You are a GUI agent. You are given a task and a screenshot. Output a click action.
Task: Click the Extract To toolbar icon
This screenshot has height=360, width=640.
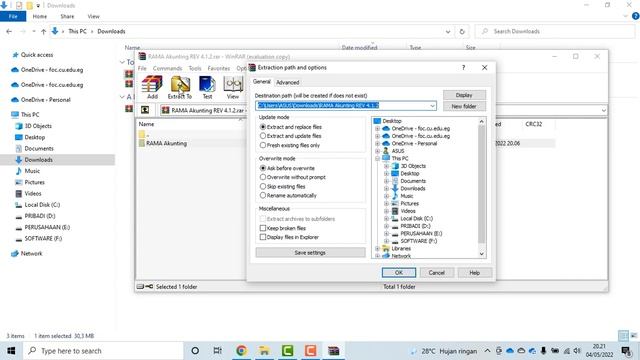180,87
